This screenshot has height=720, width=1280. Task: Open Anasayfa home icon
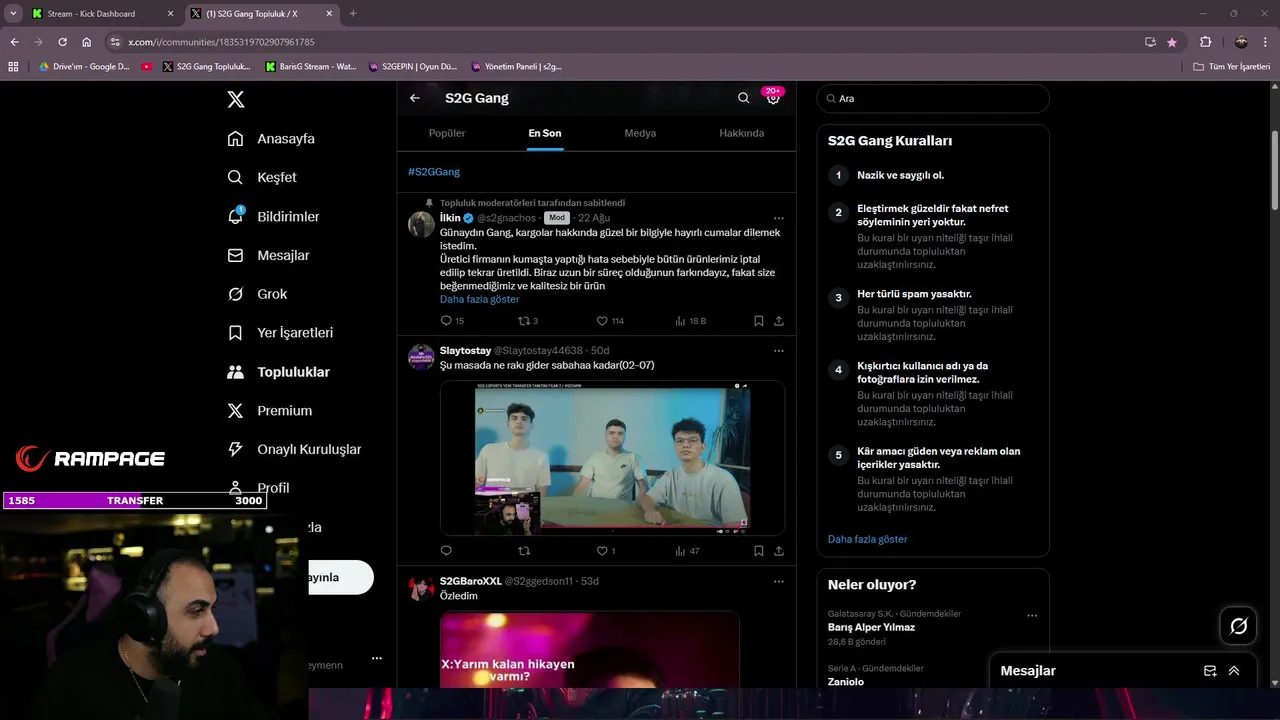pyautogui.click(x=235, y=138)
